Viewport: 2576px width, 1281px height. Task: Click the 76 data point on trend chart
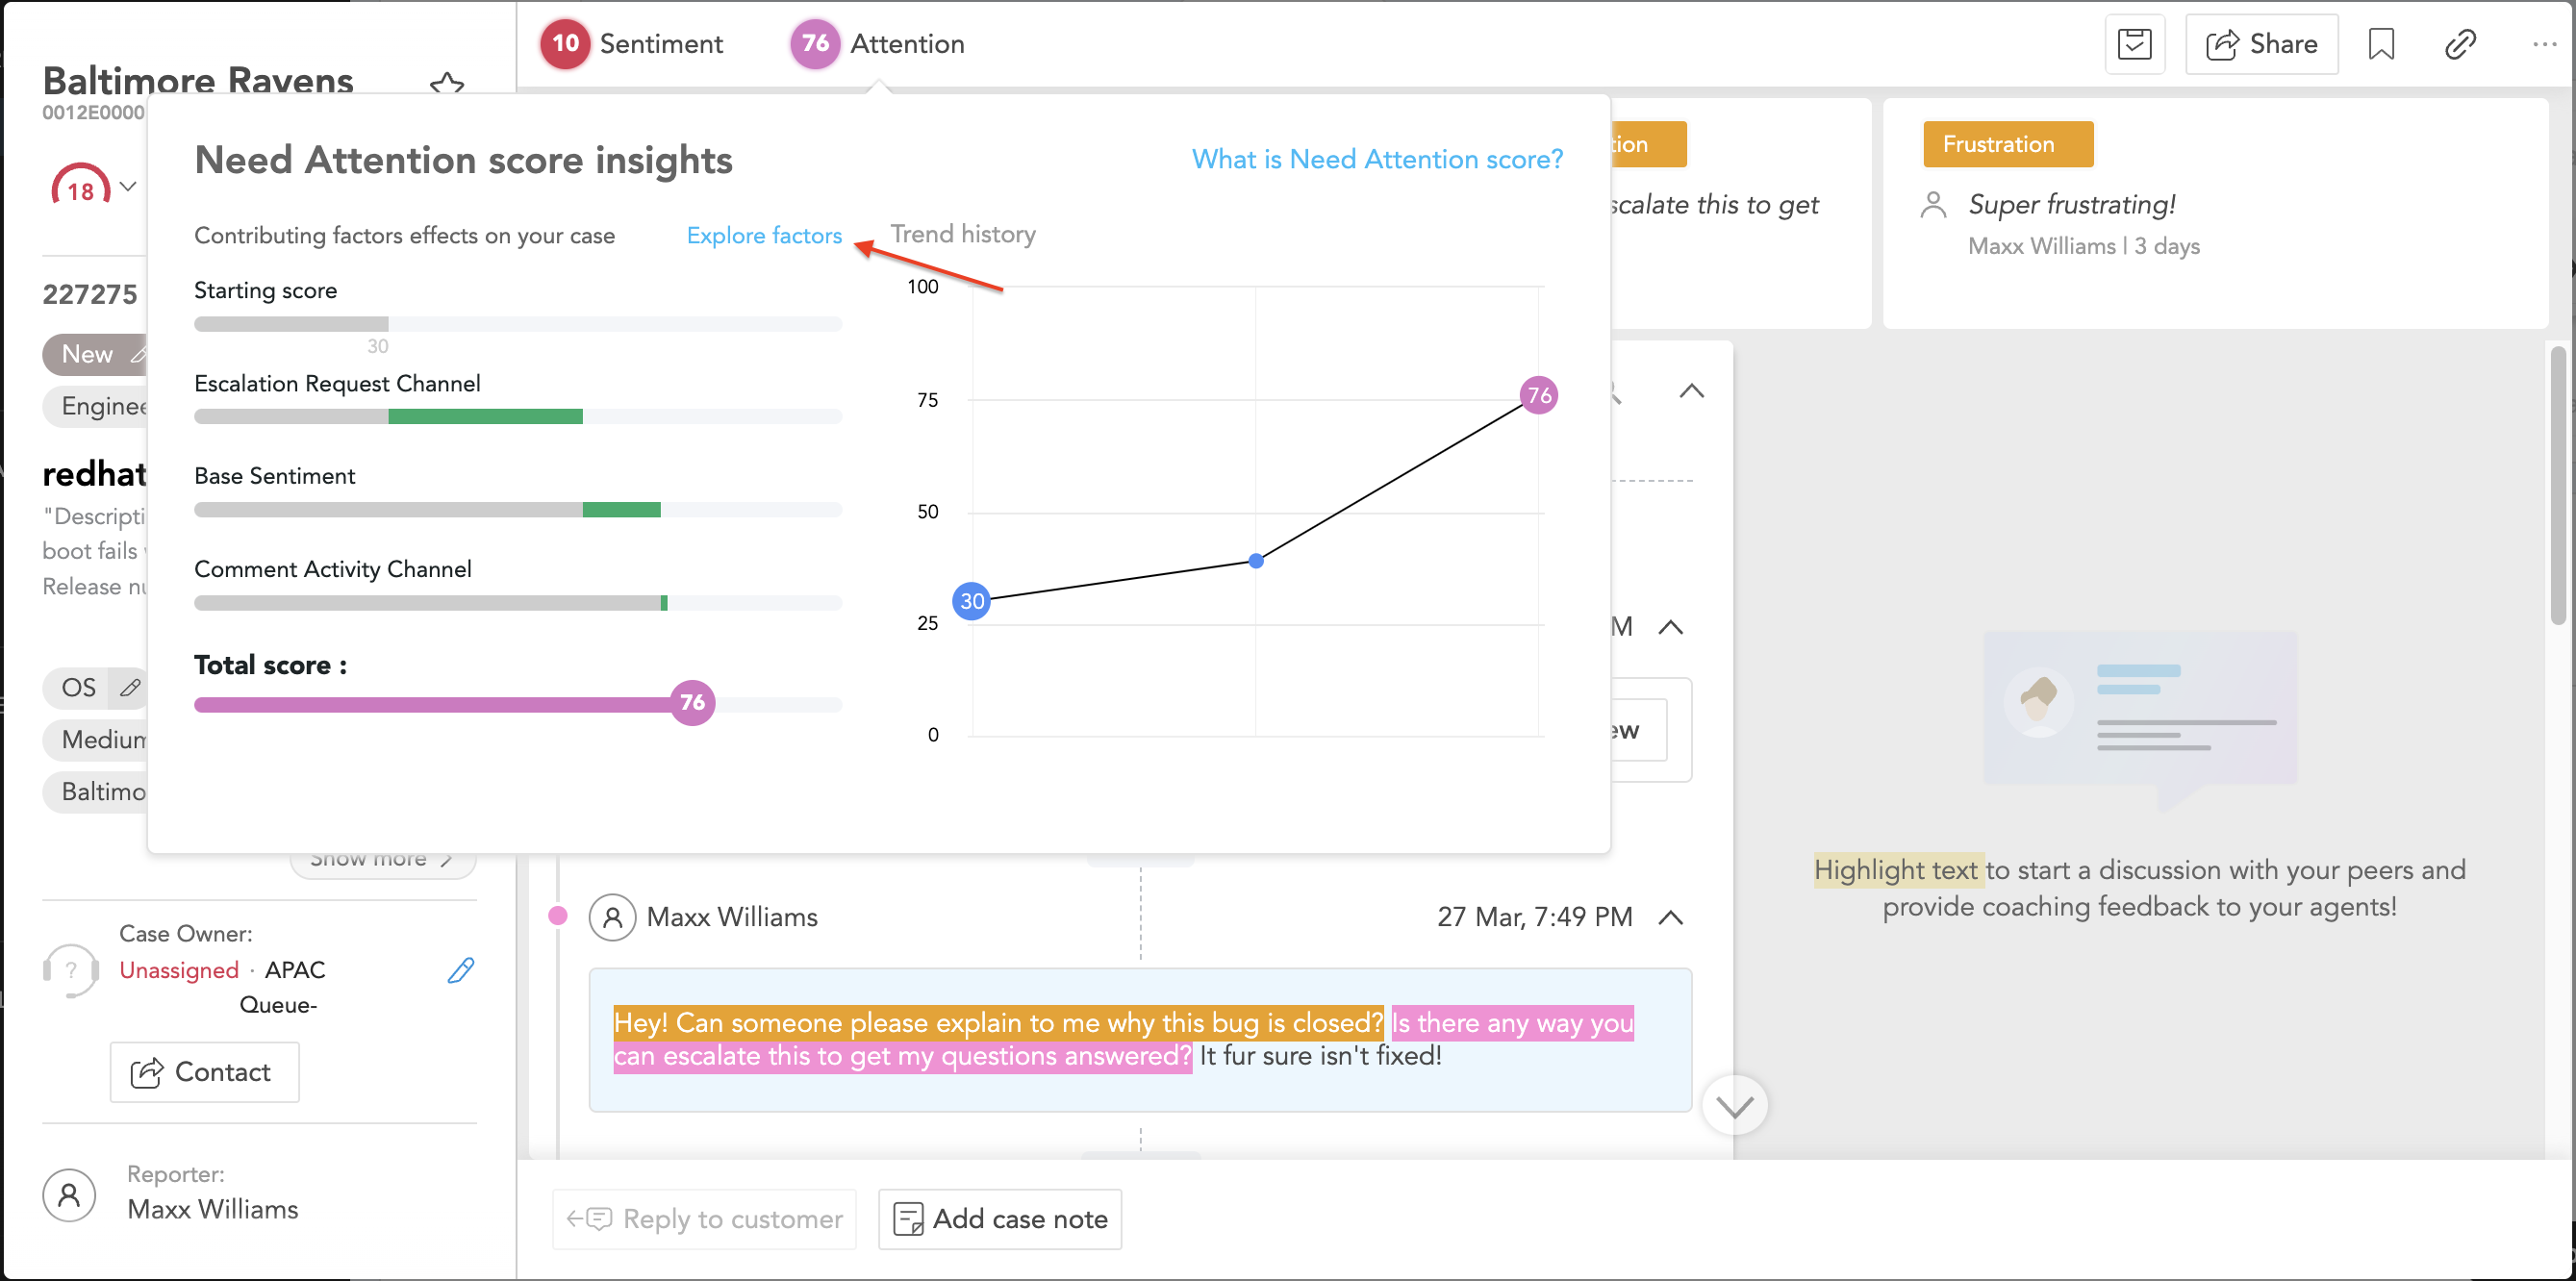coord(1538,396)
